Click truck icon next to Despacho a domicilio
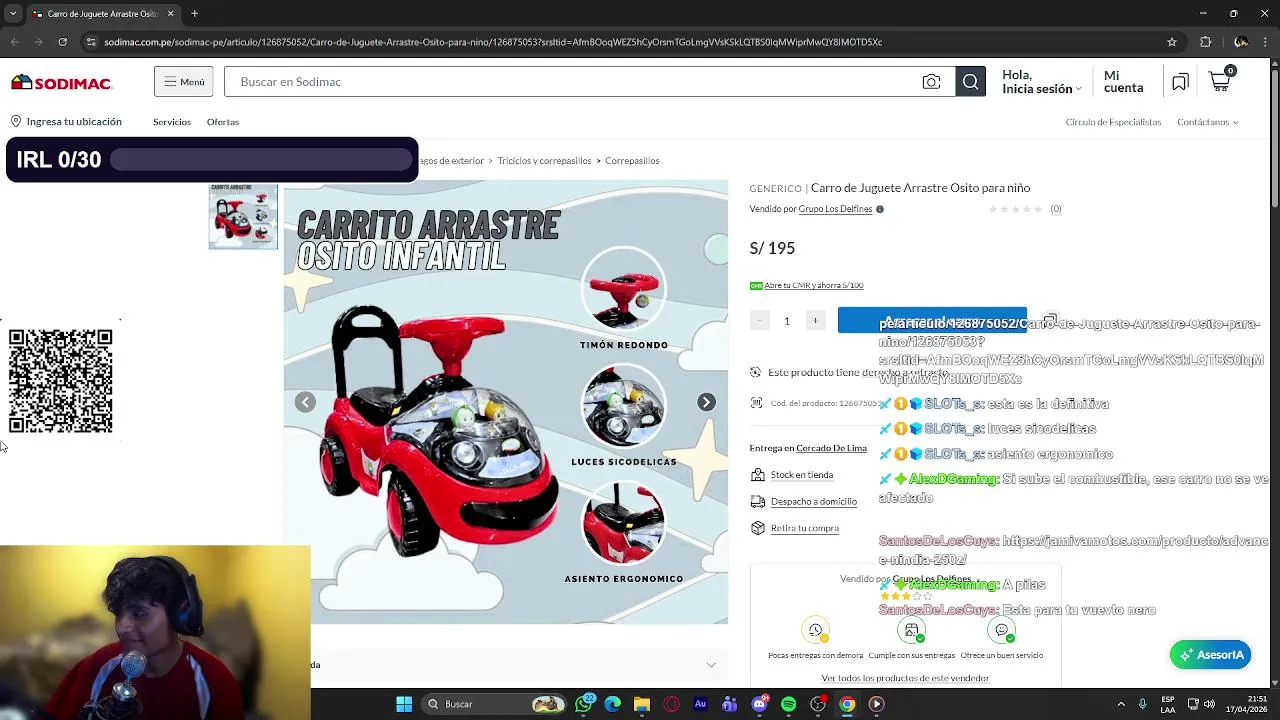1280x720 pixels. (757, 501)
